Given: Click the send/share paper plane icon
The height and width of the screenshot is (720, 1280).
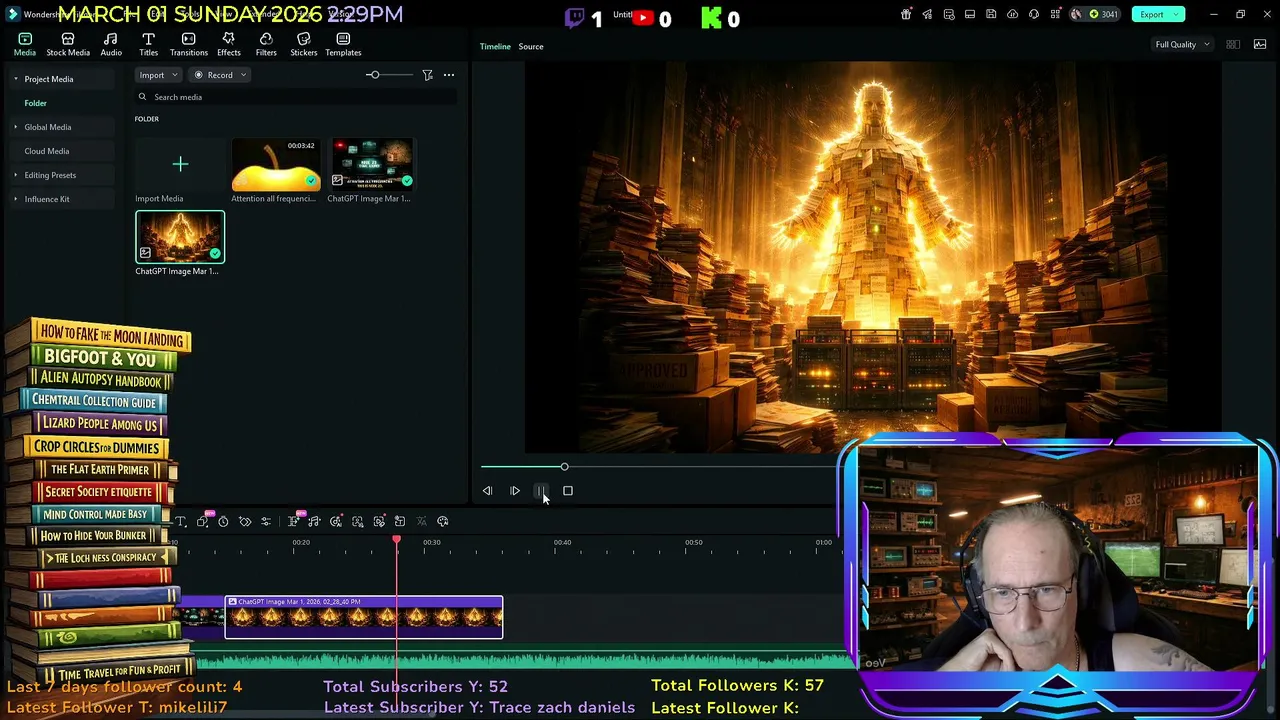Looking at the screenshot, I should pos(927,14).
